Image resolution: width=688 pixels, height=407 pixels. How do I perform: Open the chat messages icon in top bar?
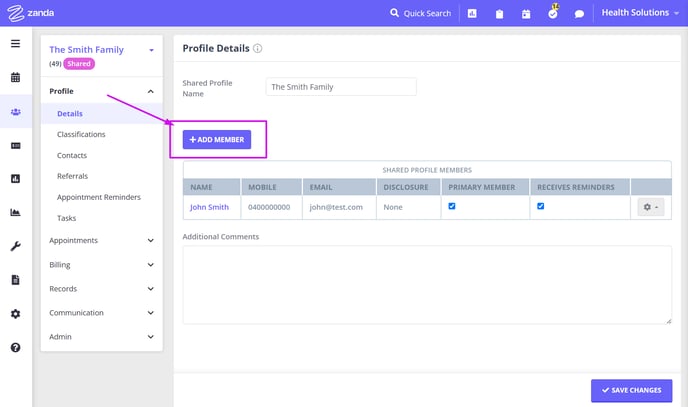[579, 14]
